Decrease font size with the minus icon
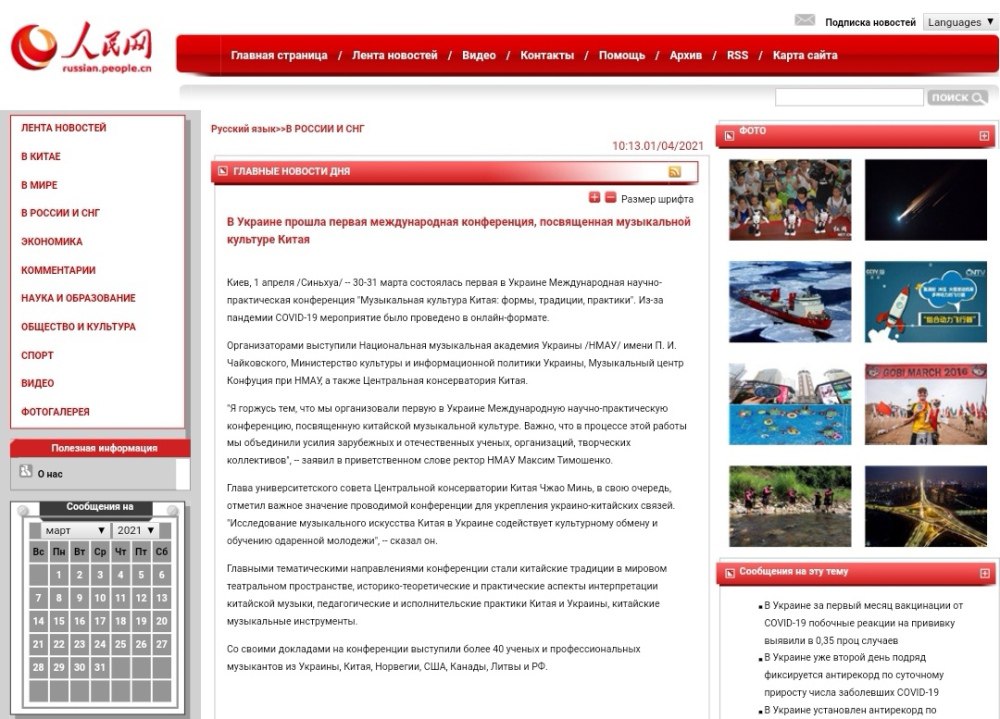 (x=610, y=198)
